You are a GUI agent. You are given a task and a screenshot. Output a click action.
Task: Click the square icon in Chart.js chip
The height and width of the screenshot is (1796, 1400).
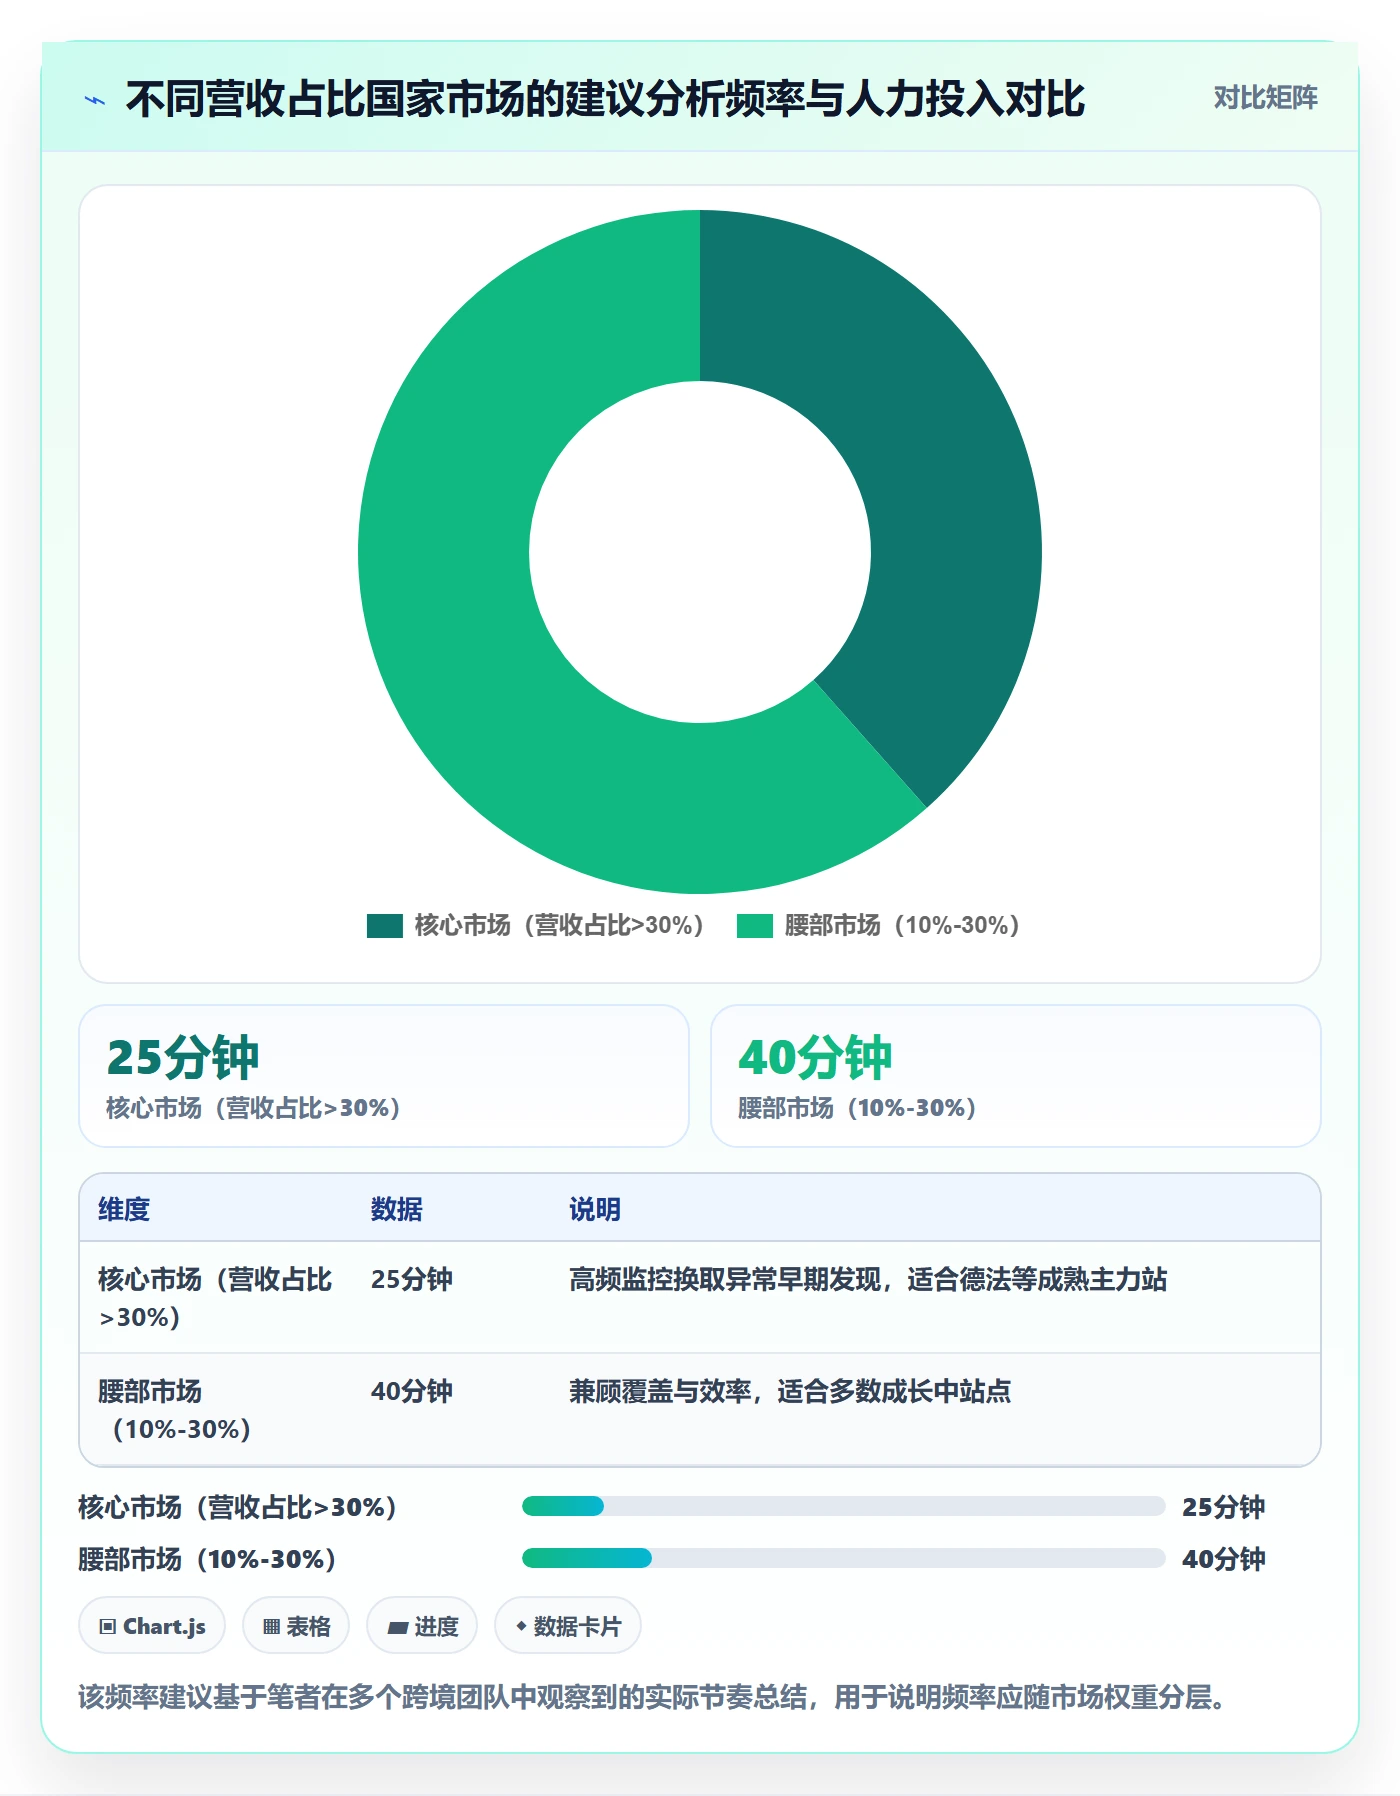(x=108, y=1627)
